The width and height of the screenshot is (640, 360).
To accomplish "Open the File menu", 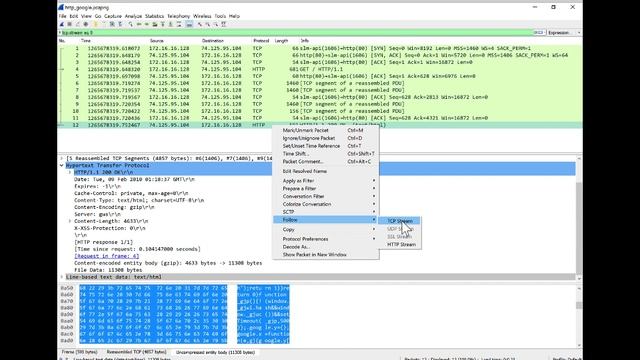I will point(62,16).
